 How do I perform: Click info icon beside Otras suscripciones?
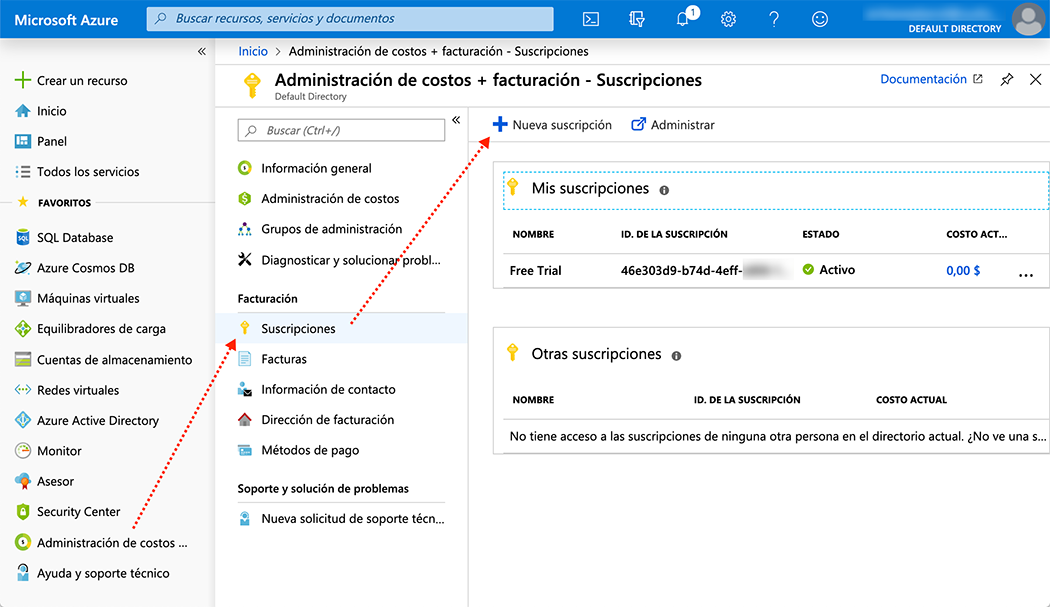tap(676, 356)
